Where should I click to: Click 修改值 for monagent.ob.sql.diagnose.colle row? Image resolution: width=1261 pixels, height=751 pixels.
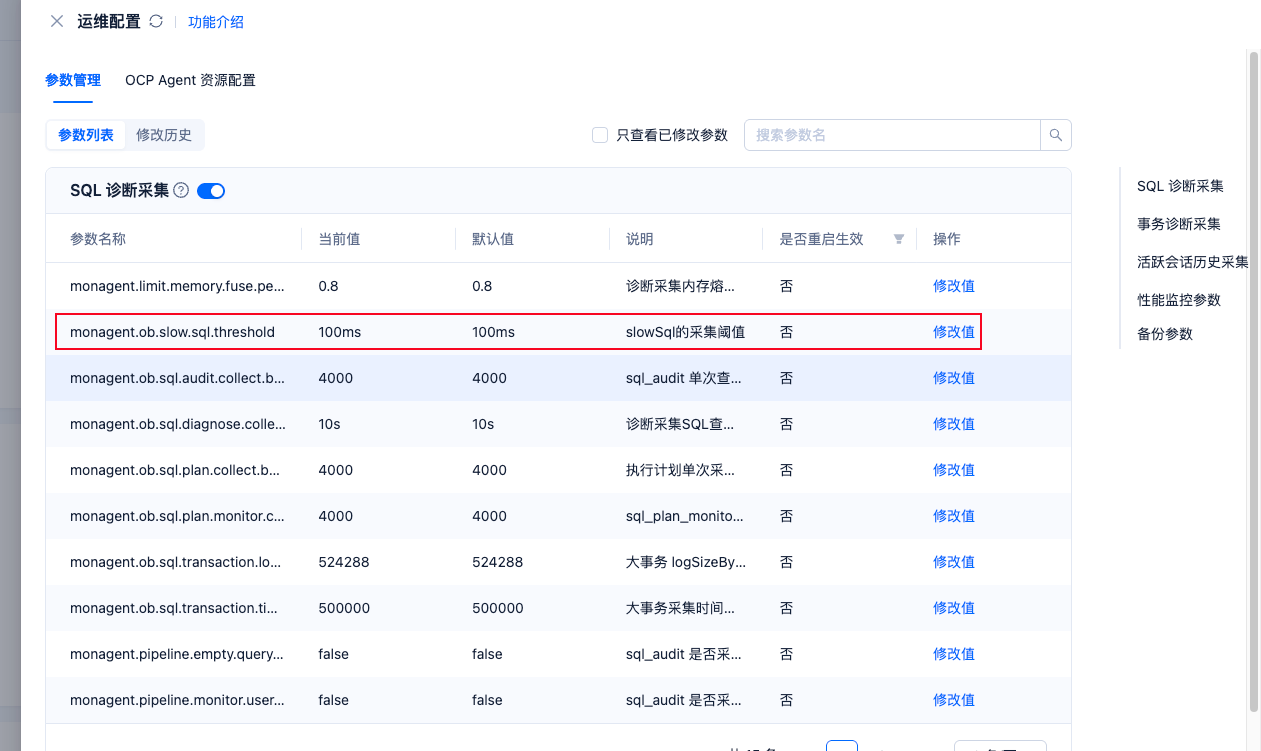point(954,424)
